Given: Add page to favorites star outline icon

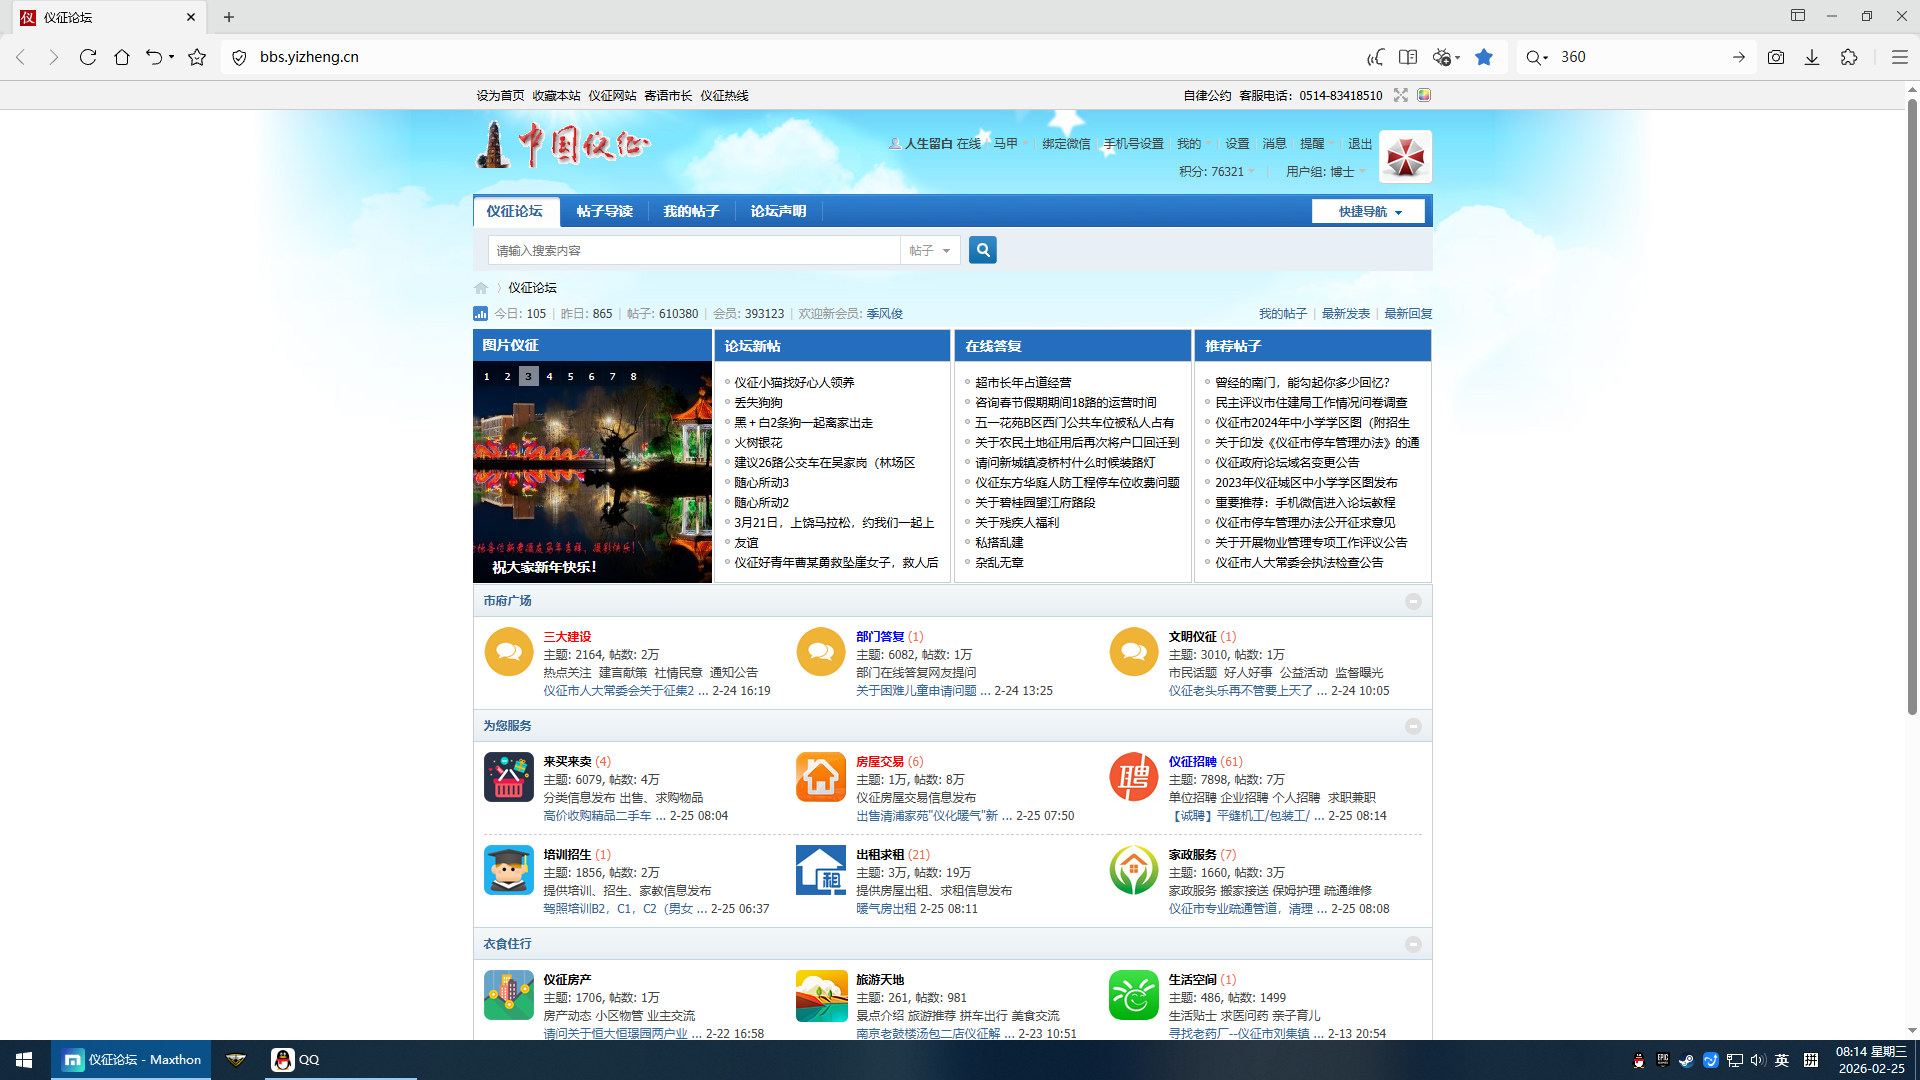Looking at the screenshot, I should pos(197,57).
